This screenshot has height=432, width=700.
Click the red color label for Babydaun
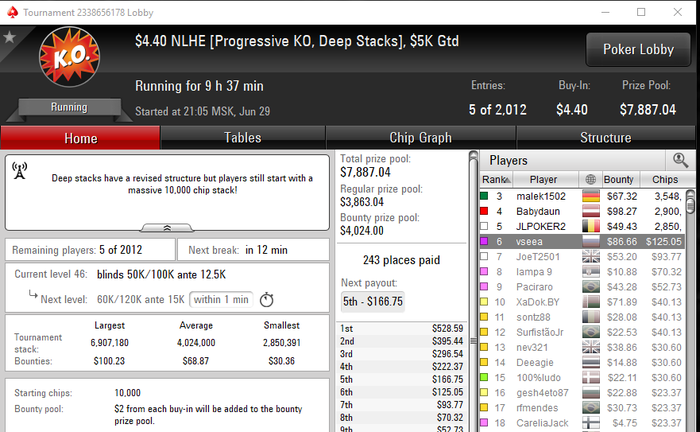point(484,211)
